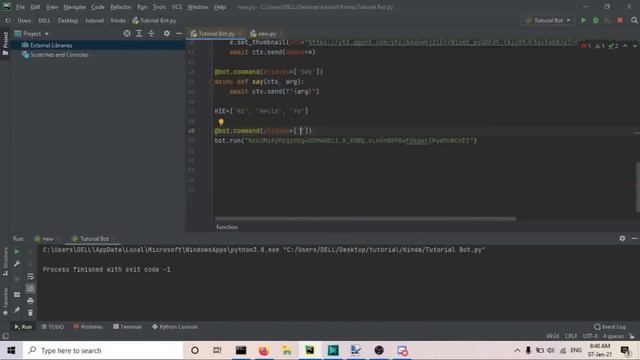Open PyCharm from the Windows taskbar

coord(310,351)
